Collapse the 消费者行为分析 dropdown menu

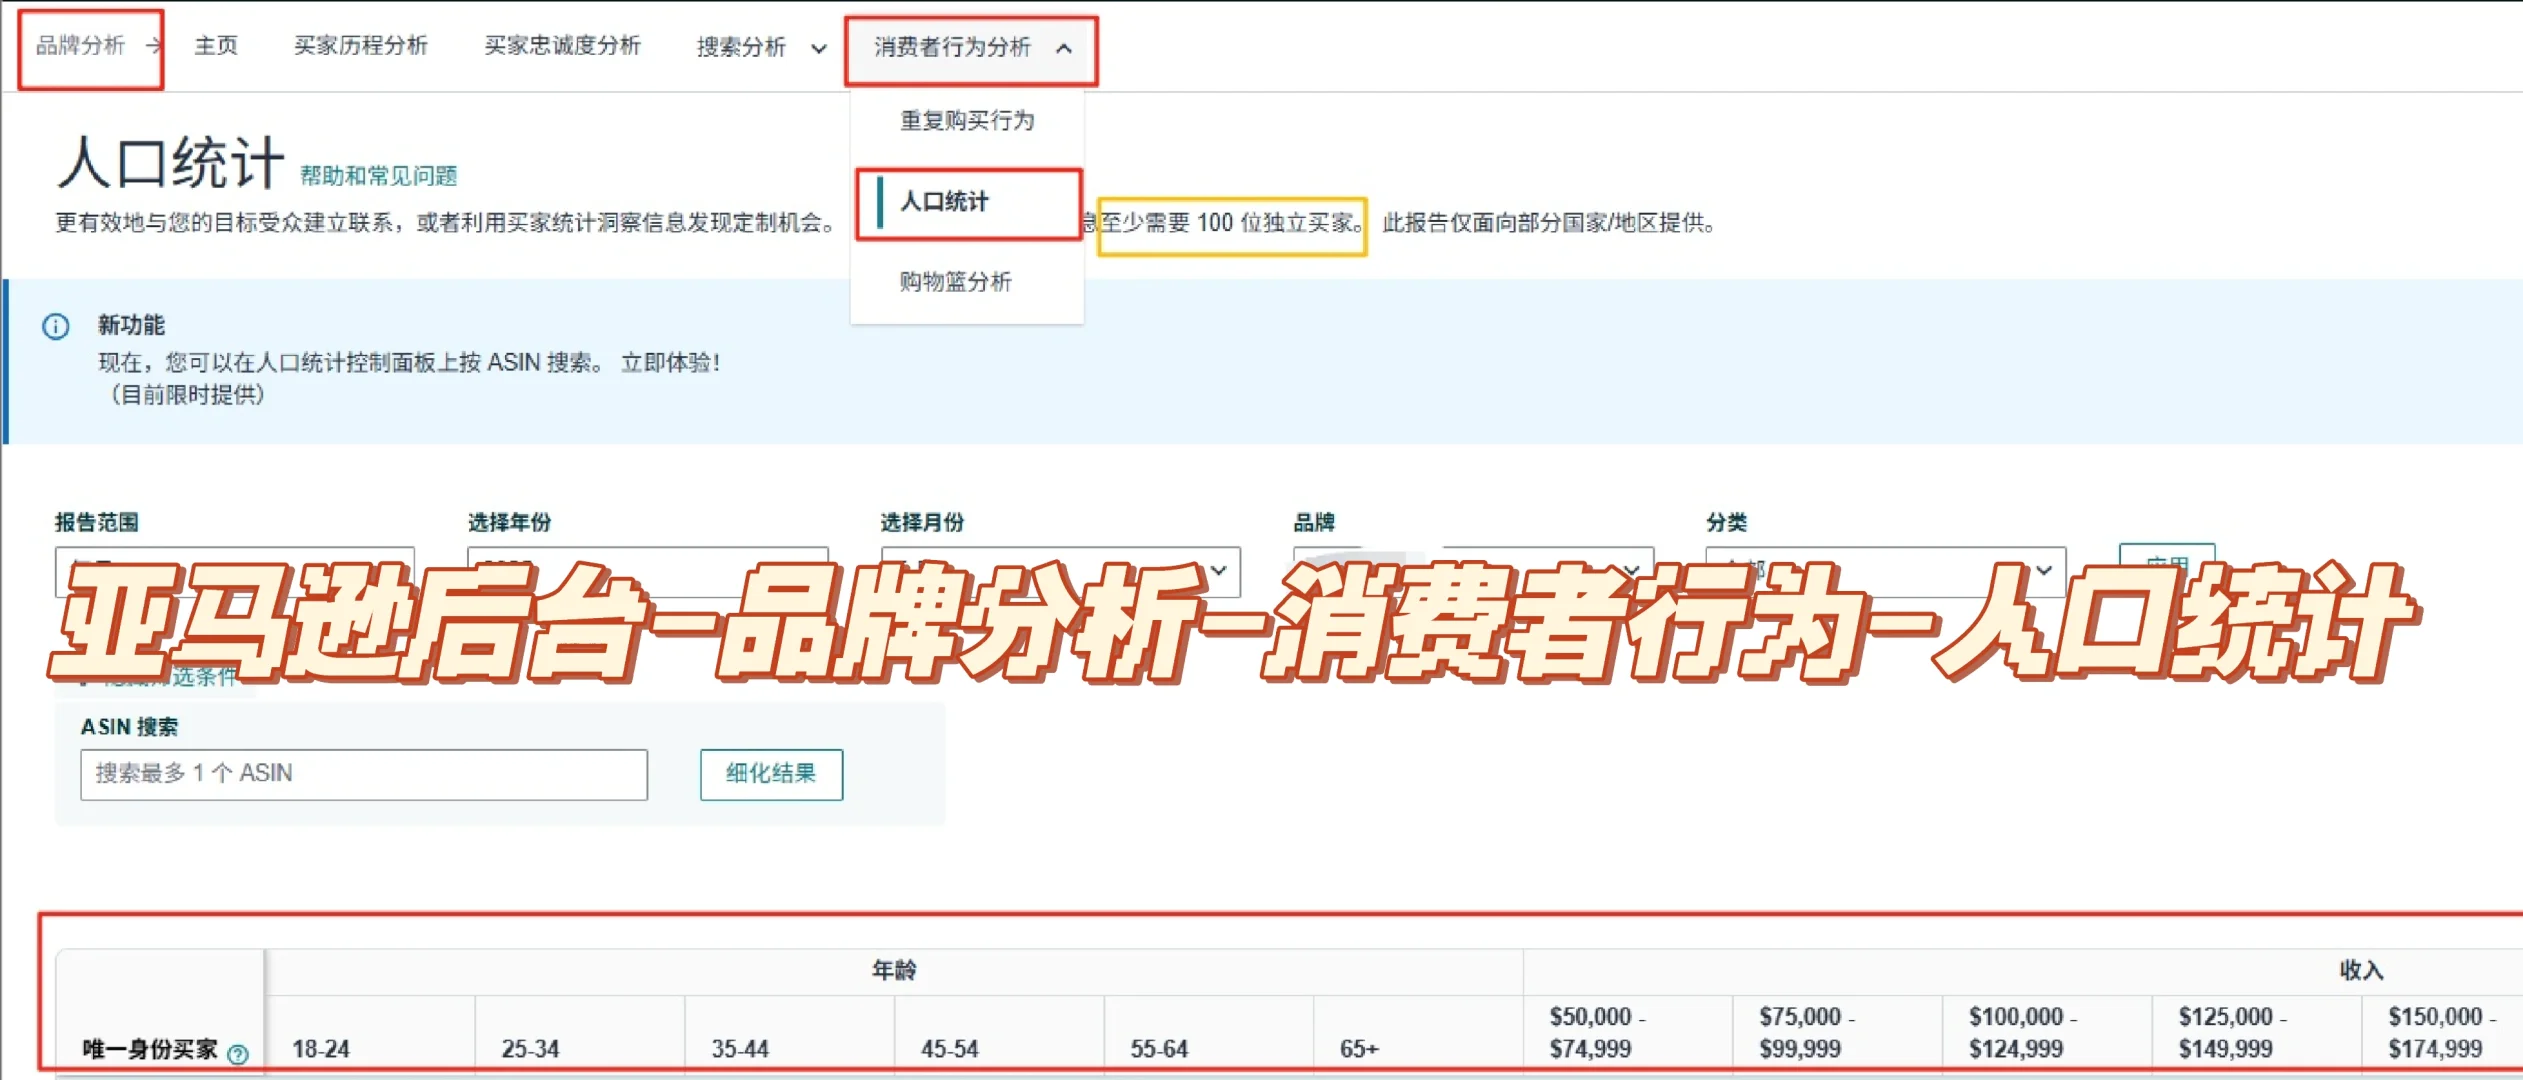click(x=972, y=47)
